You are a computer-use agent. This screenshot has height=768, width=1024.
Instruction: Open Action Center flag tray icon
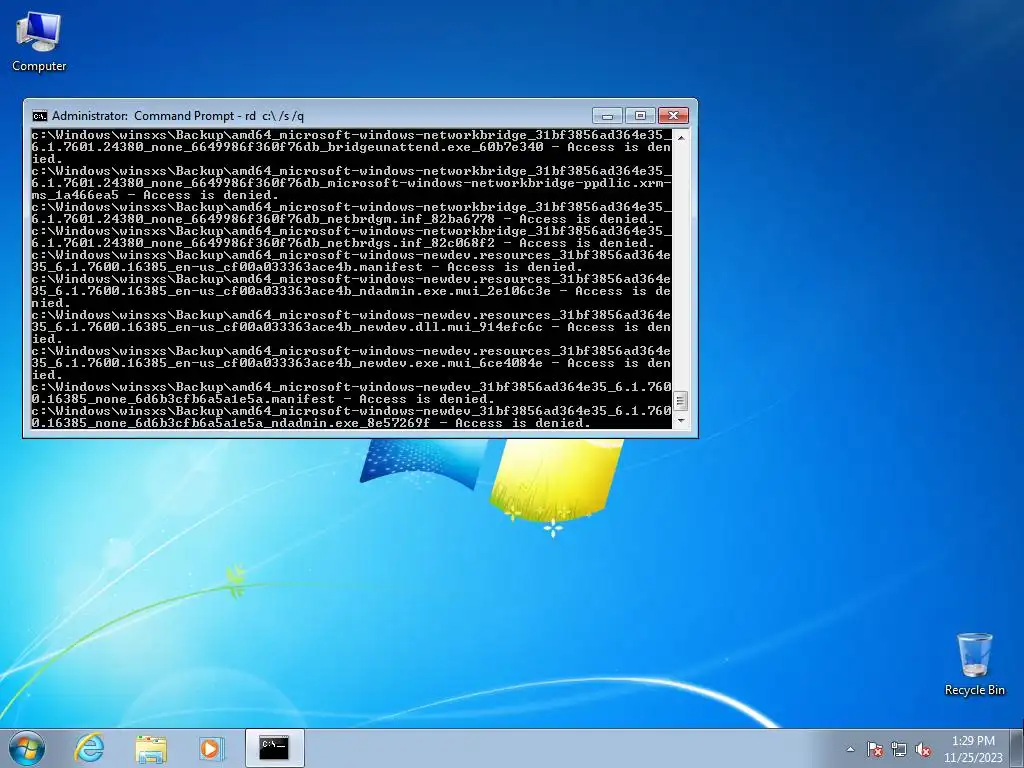[x=875, y=749]
